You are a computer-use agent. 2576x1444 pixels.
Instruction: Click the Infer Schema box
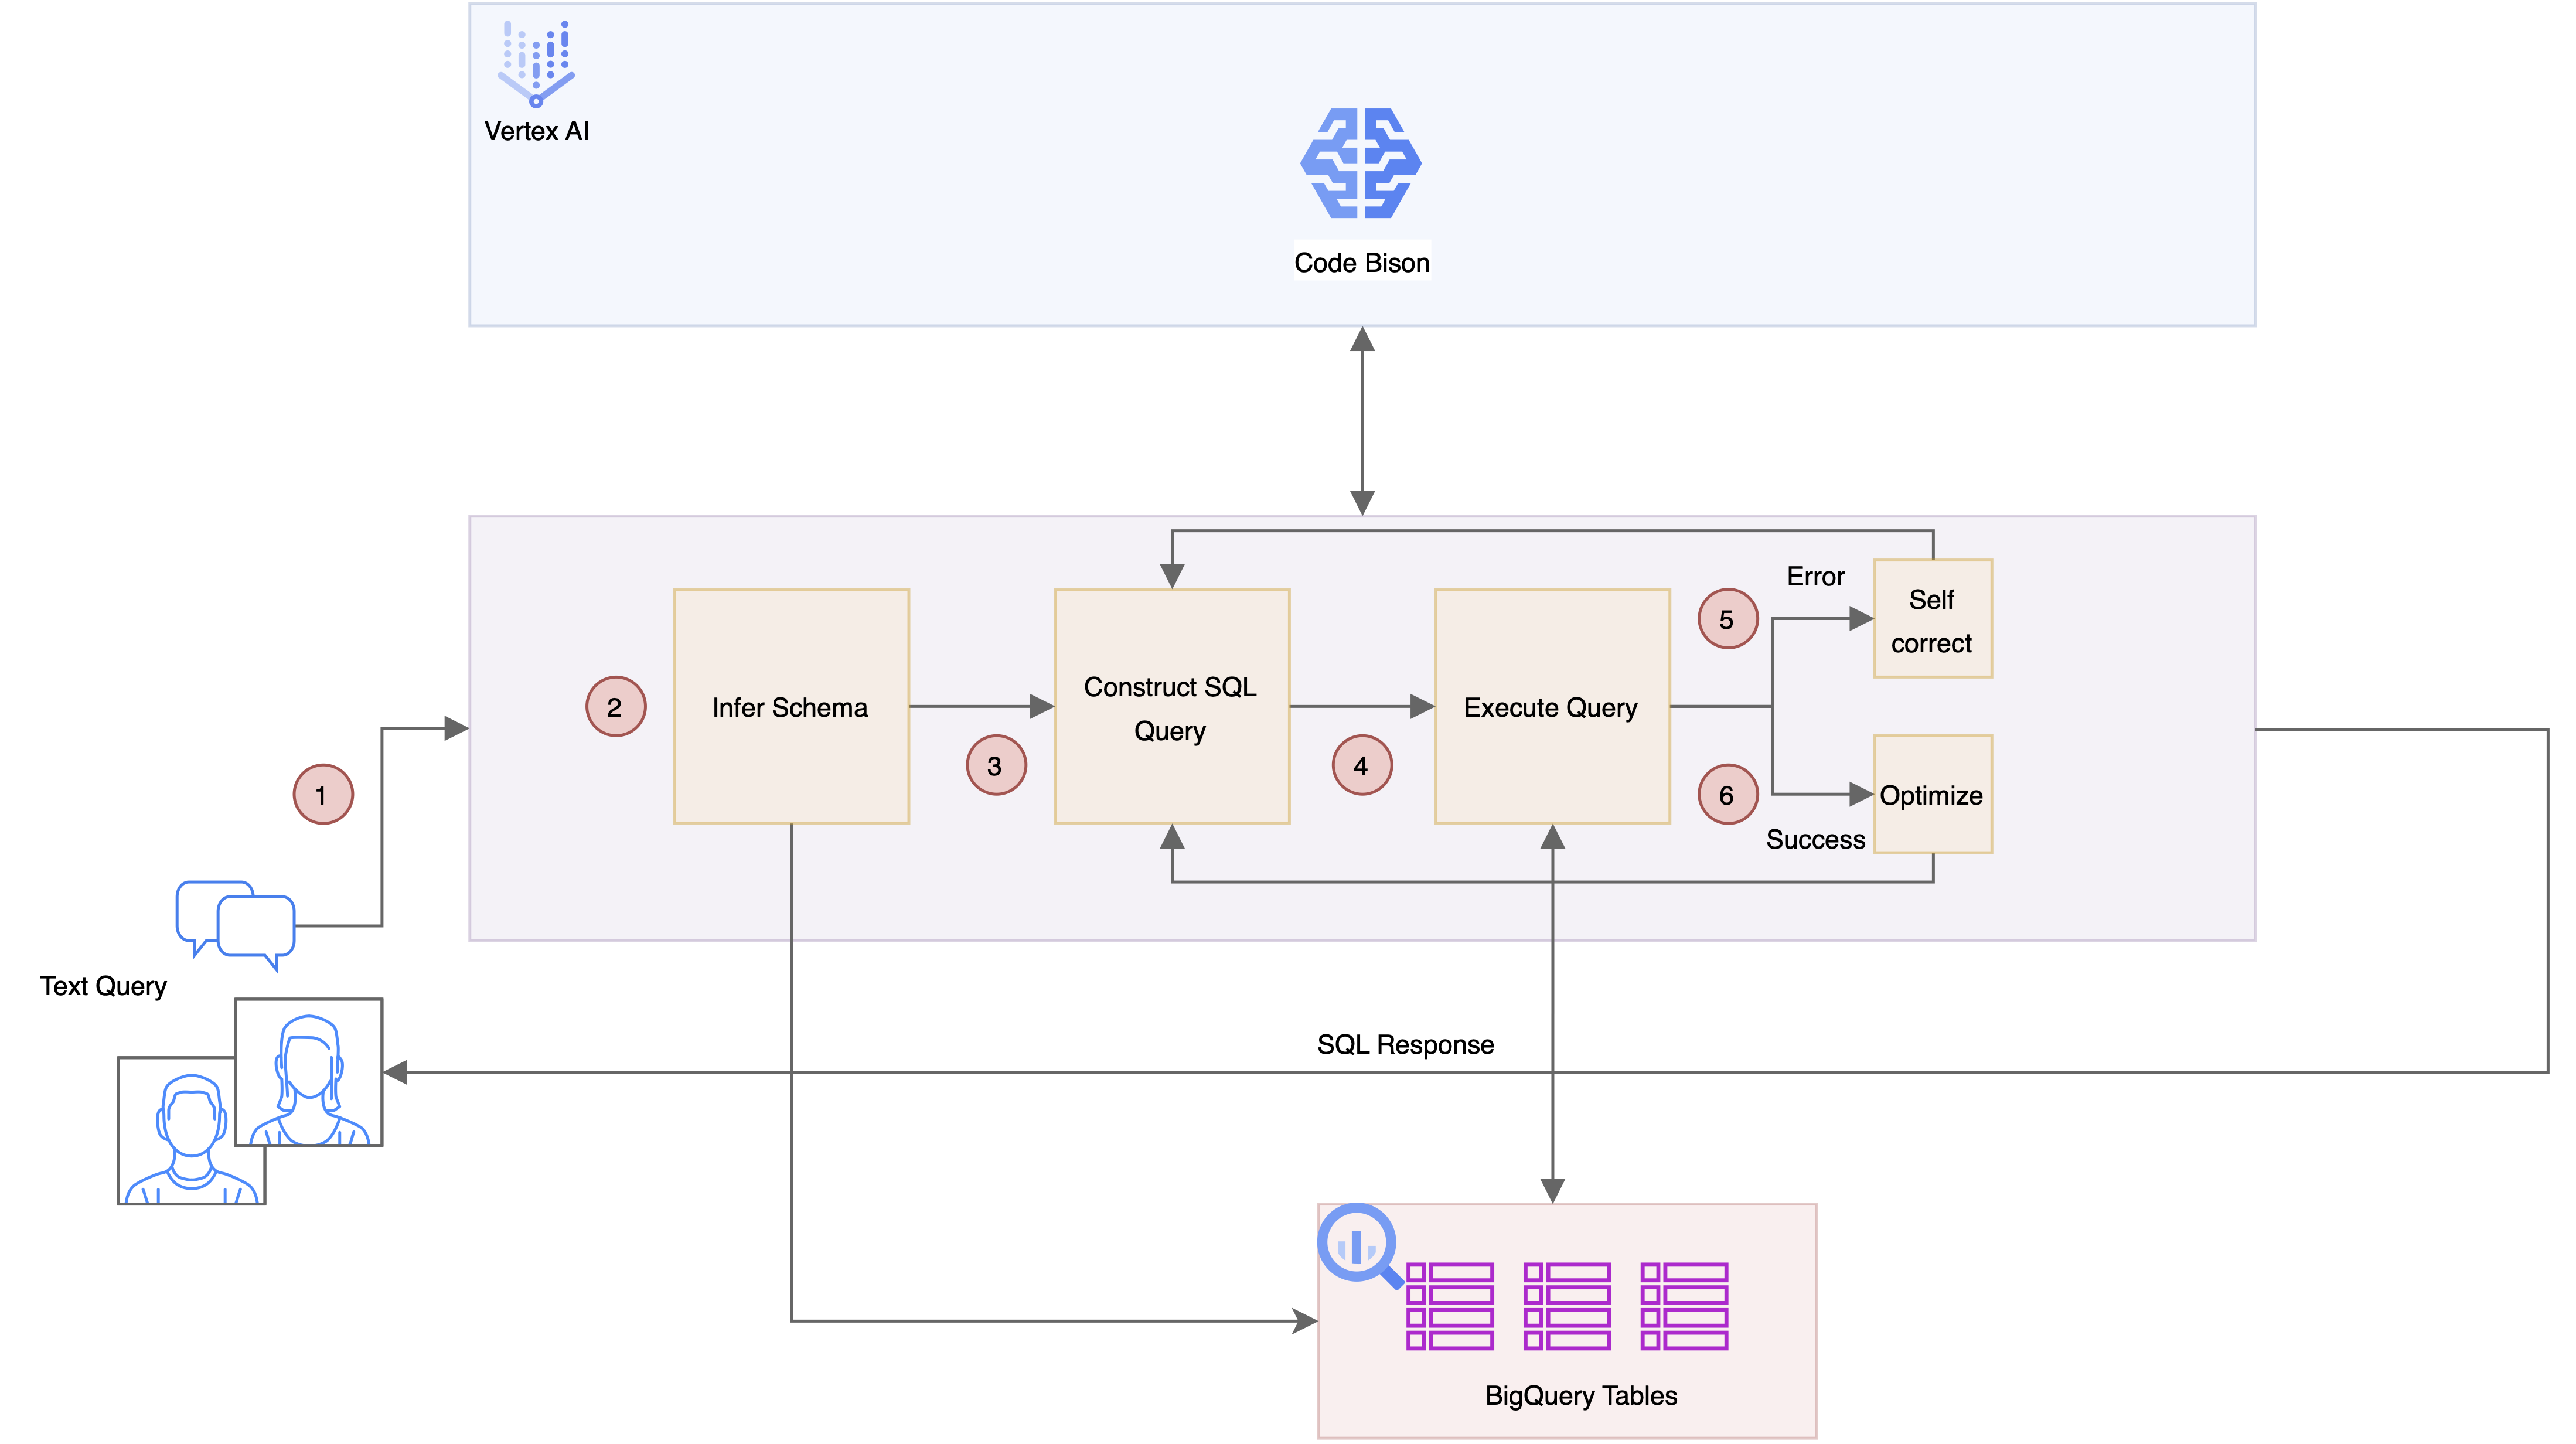pos(791,707)
